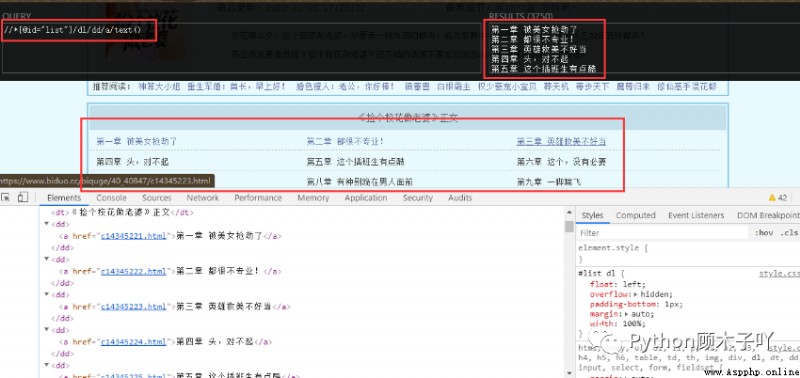
Task: Open the Event Listeners tab
Action: [x=696, y=215]
